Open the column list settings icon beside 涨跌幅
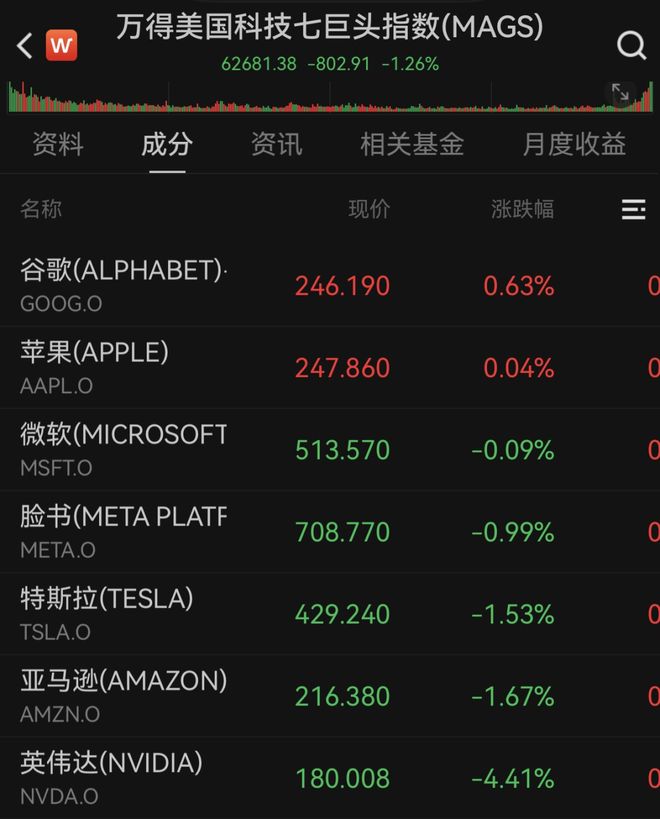 click(633, 210)
